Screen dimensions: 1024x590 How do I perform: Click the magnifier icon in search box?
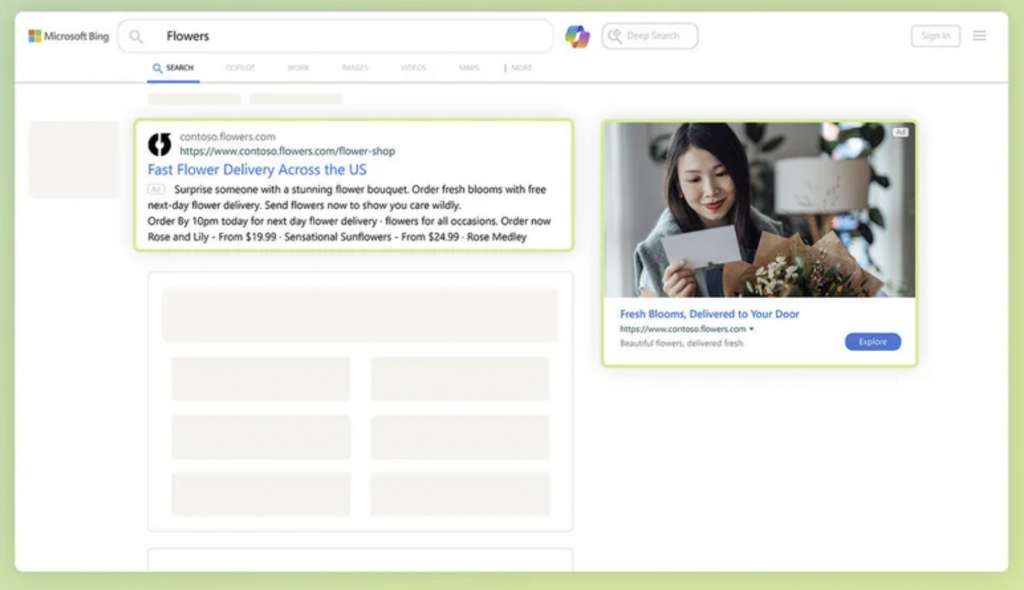(136, 36)
